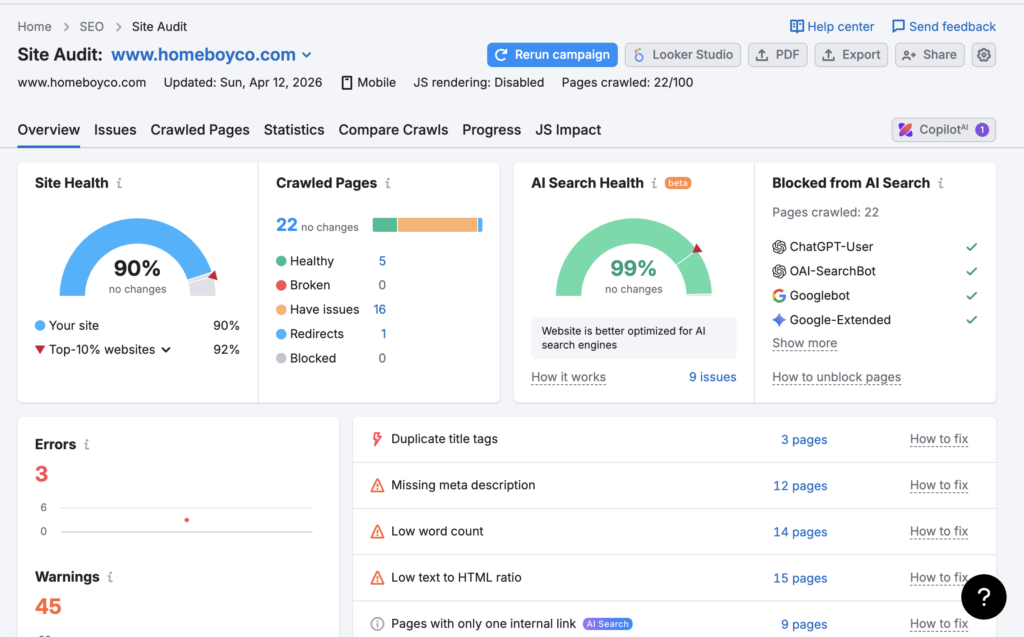Expand the Top-10% websites dropdown

[166, 350]
